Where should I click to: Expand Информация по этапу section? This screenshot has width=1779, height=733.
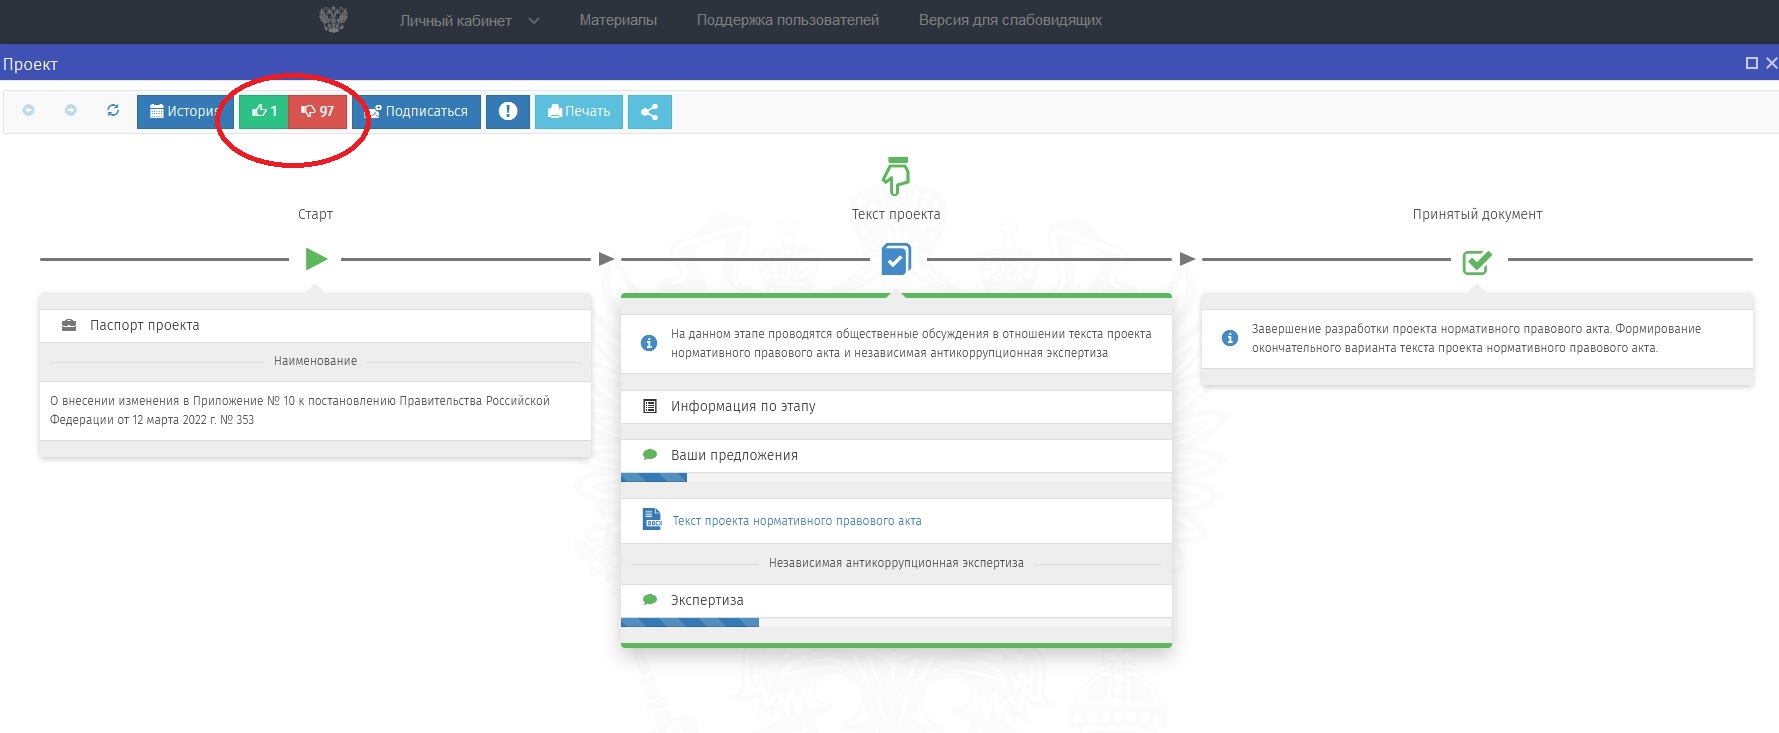(896, 406)
